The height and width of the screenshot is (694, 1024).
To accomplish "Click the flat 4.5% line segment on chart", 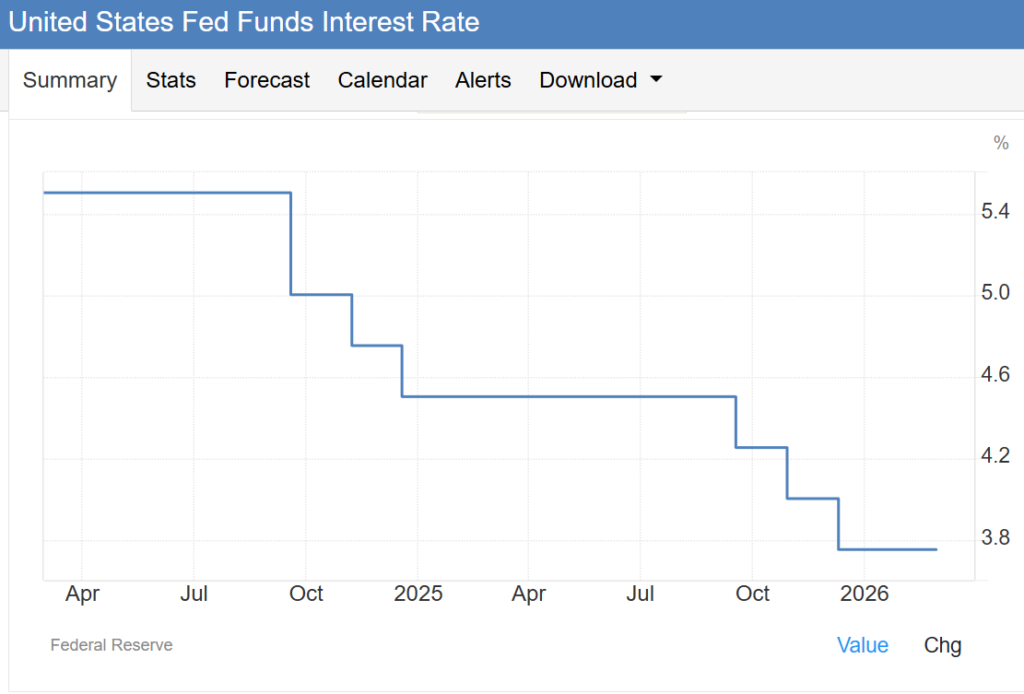I will [x=570, y=397].
